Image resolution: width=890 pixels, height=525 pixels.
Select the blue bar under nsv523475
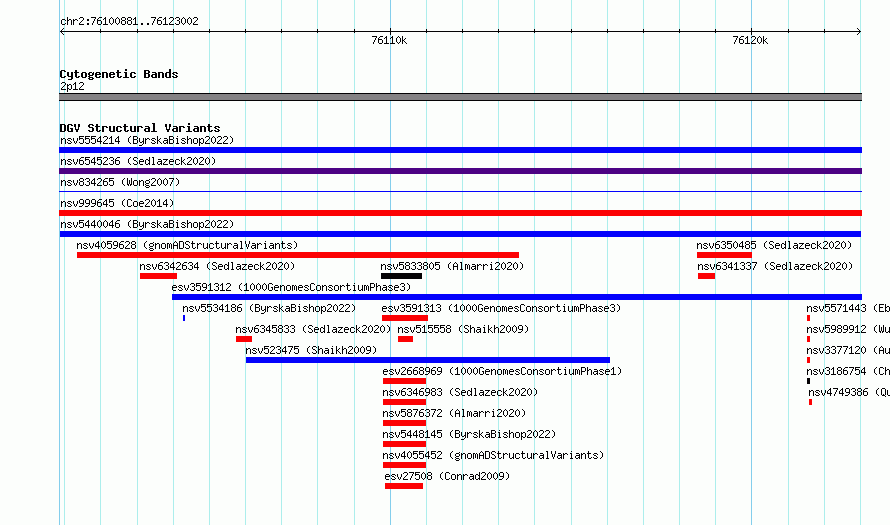[428, 360]
